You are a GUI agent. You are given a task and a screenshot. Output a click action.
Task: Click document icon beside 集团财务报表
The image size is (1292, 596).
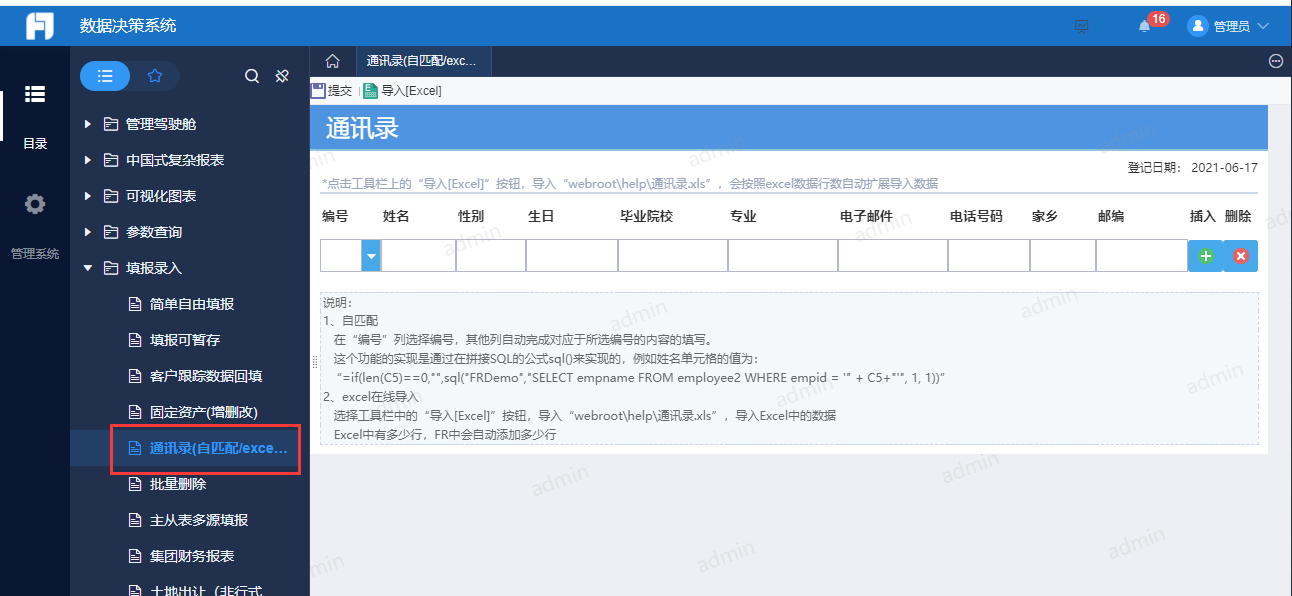click(x=135, y=556)
